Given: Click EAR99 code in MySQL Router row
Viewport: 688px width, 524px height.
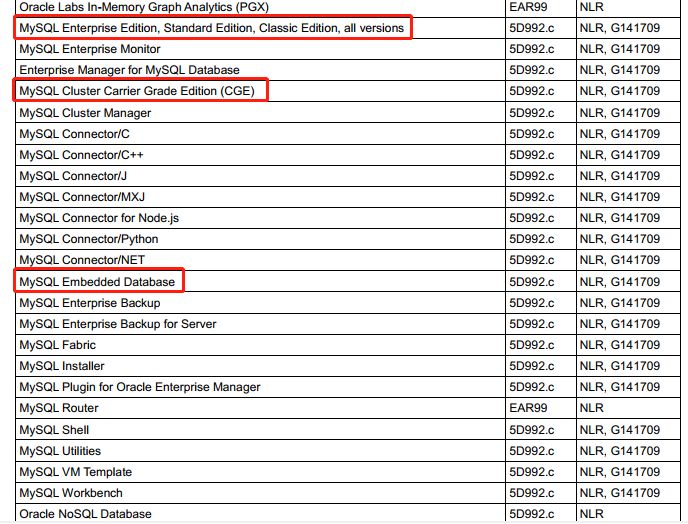Looking at the screenshot, I should click(528, 409).
